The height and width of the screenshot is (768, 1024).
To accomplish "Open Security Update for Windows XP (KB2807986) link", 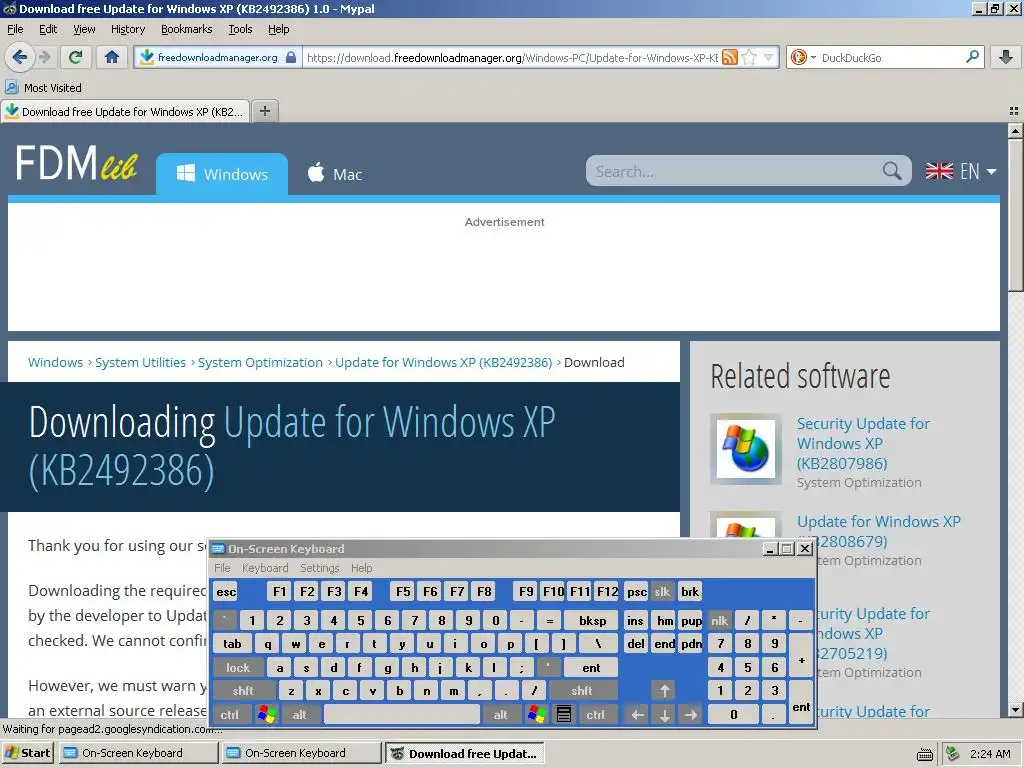I will pyautogui.click(x=863, y=443).
